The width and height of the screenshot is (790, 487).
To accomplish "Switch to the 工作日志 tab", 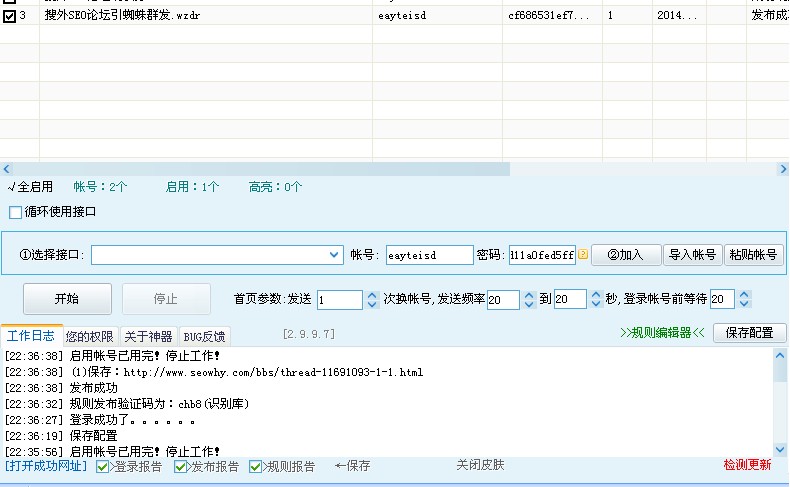I will click(31, 335).
